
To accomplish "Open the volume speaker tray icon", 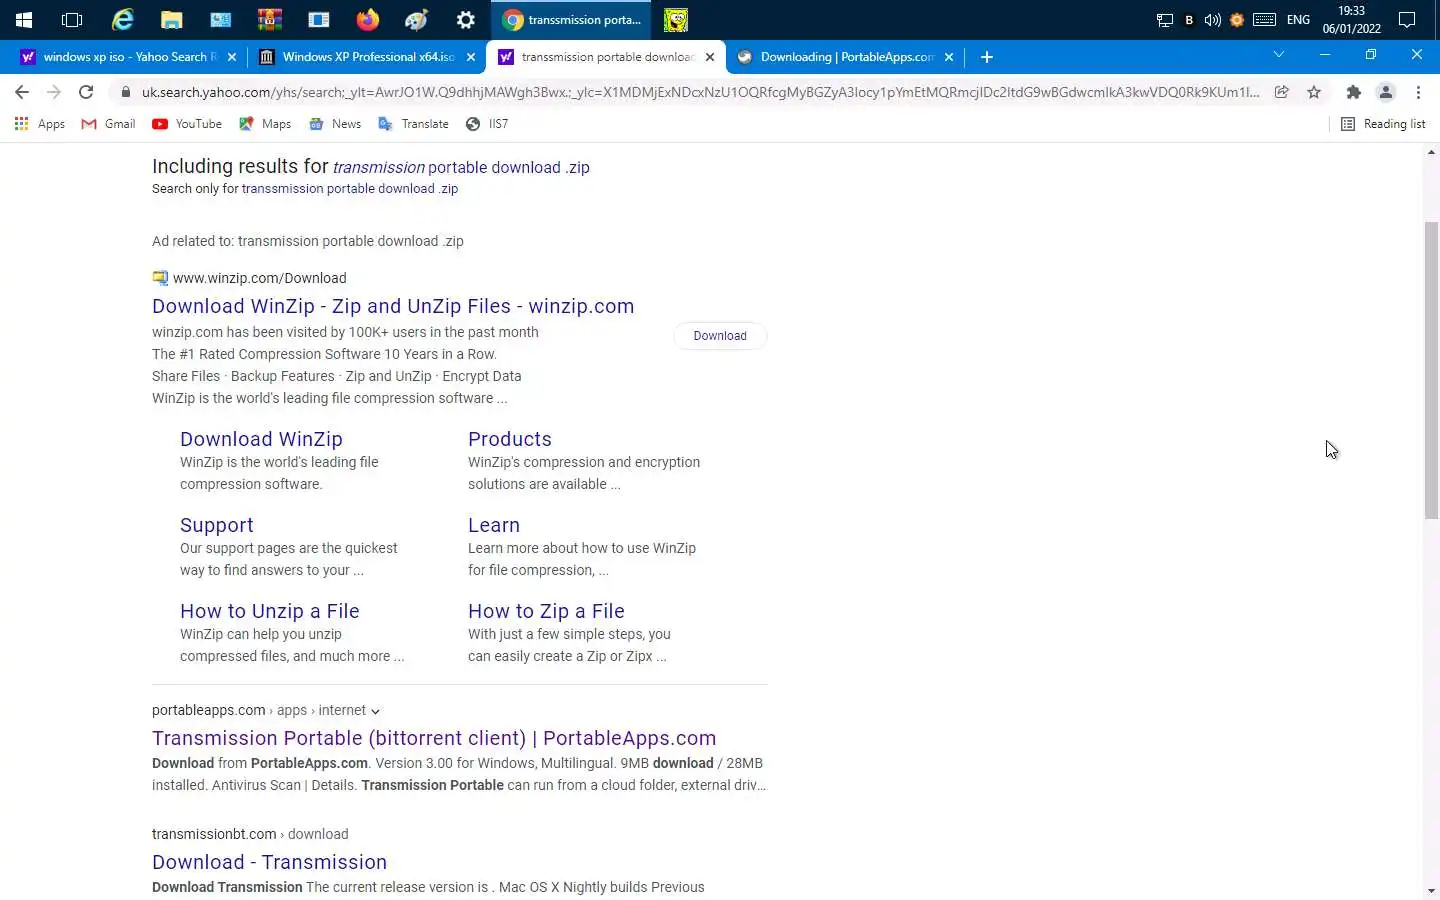I will point(1212,20).
